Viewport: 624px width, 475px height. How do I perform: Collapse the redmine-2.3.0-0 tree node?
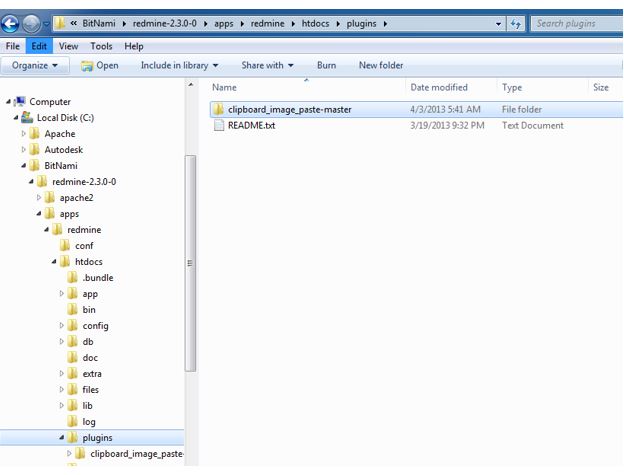click(x=31, y=182)
